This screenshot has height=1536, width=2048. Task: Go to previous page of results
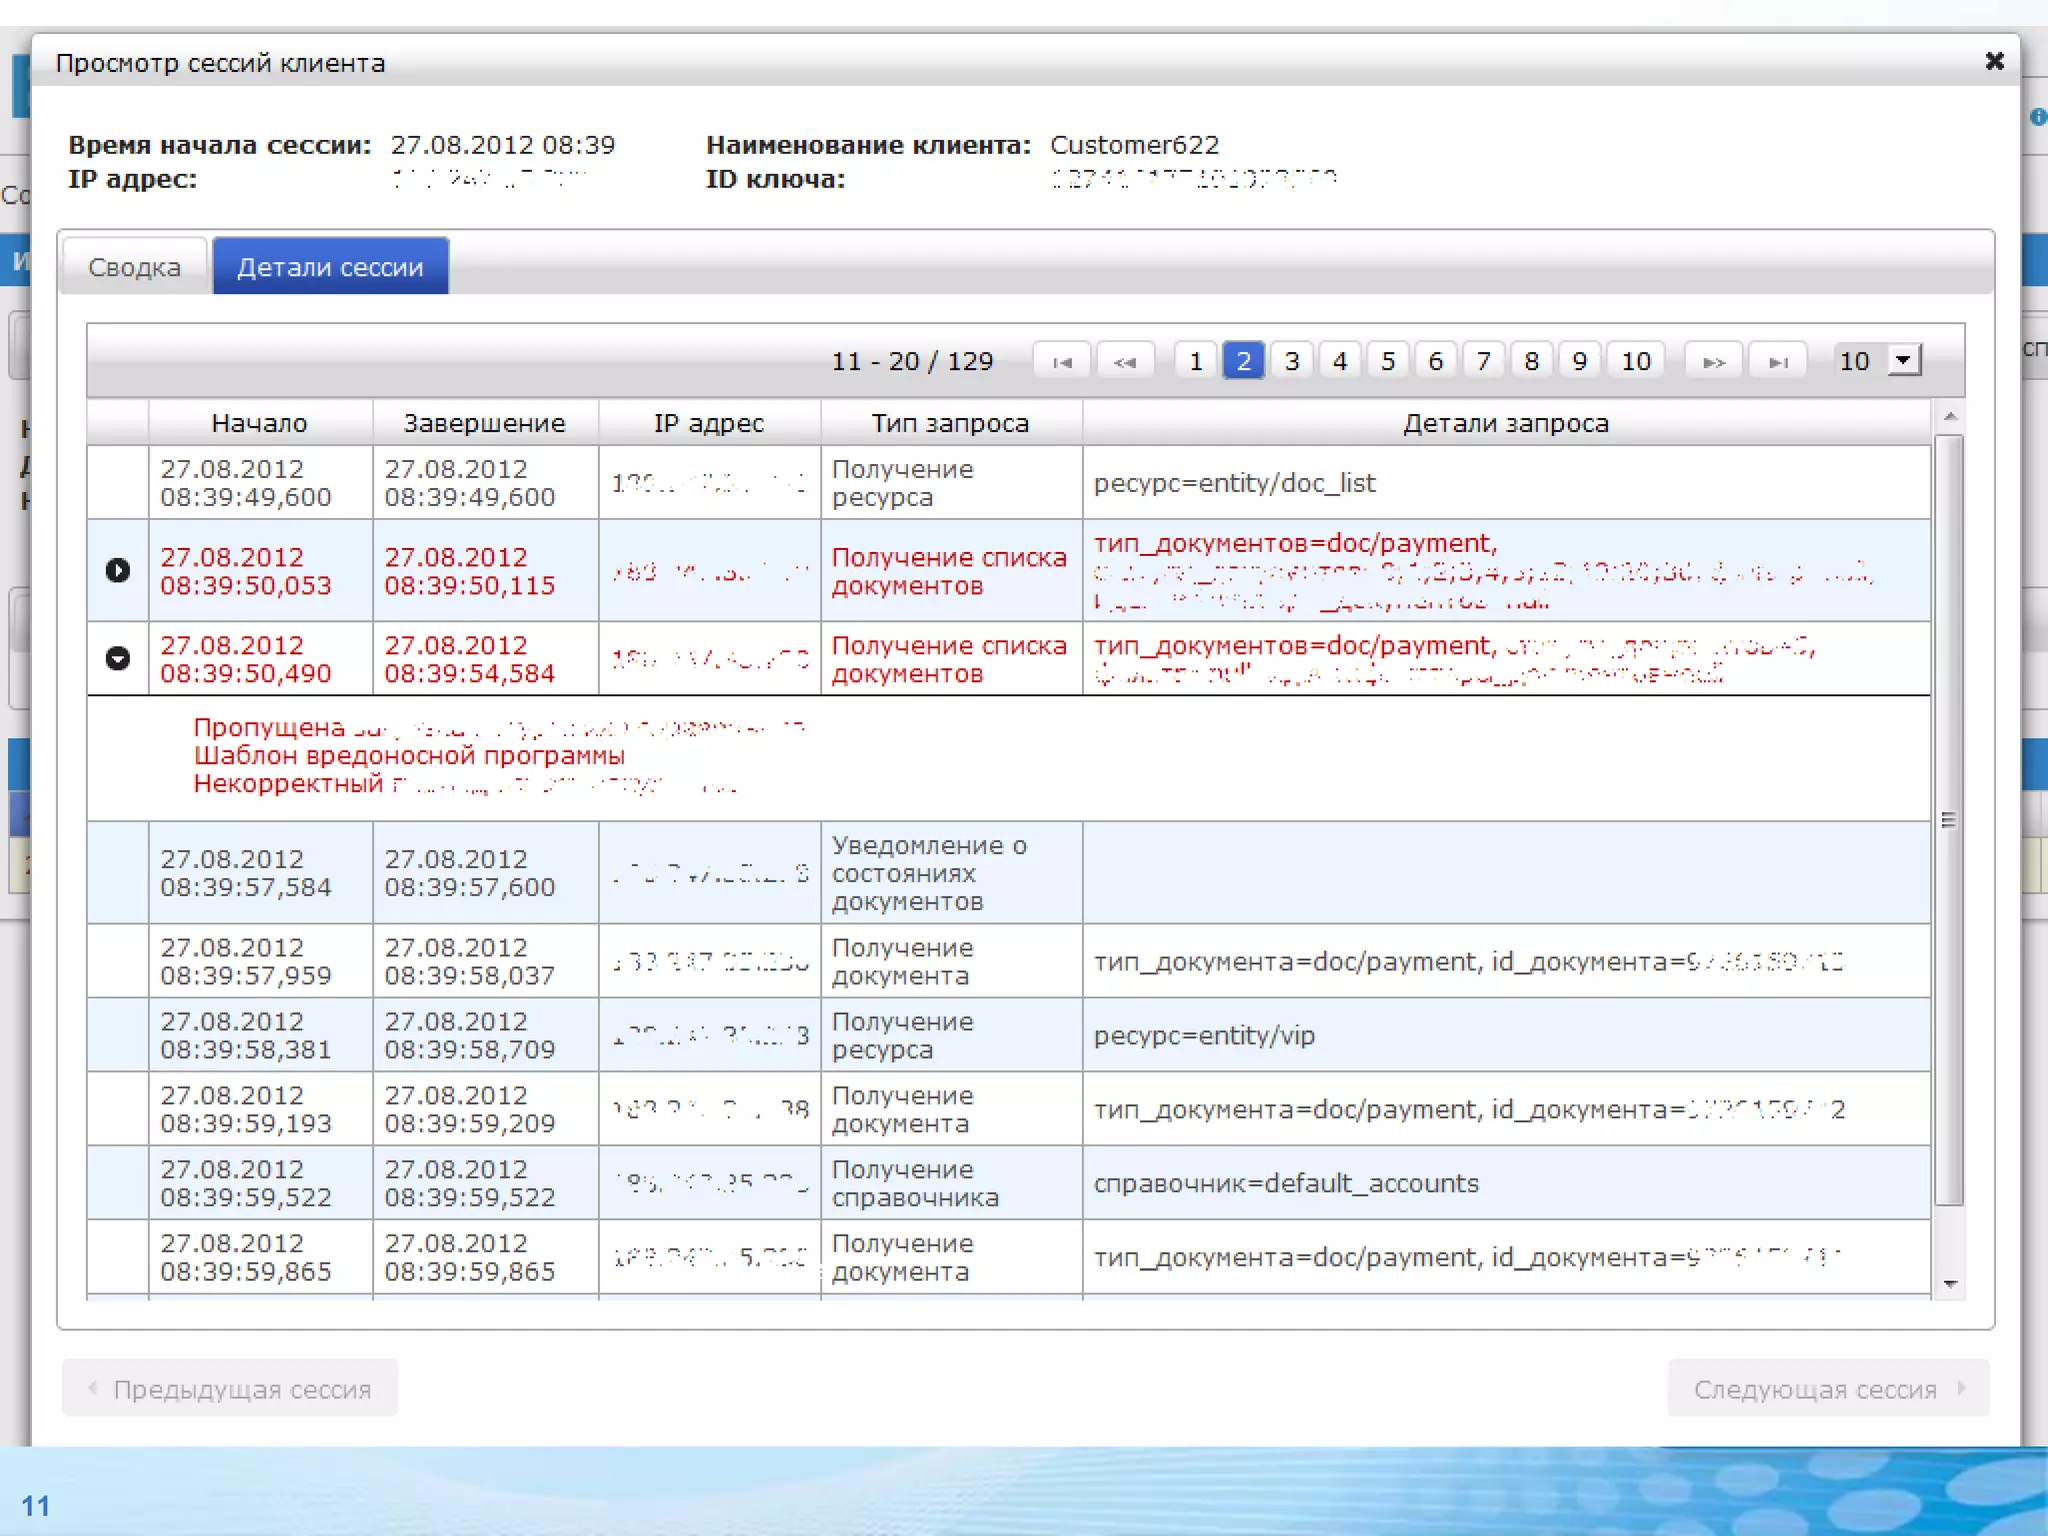tap(1125, 361)
